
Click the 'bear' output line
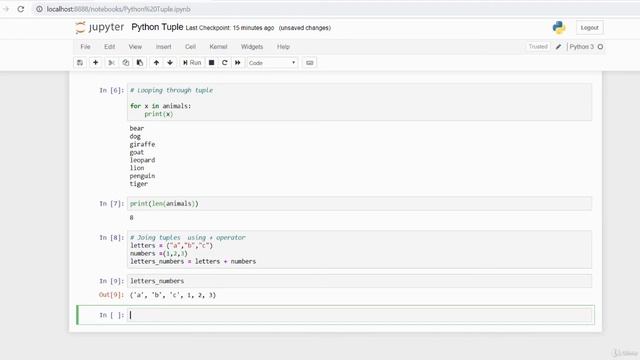[137, 128]
